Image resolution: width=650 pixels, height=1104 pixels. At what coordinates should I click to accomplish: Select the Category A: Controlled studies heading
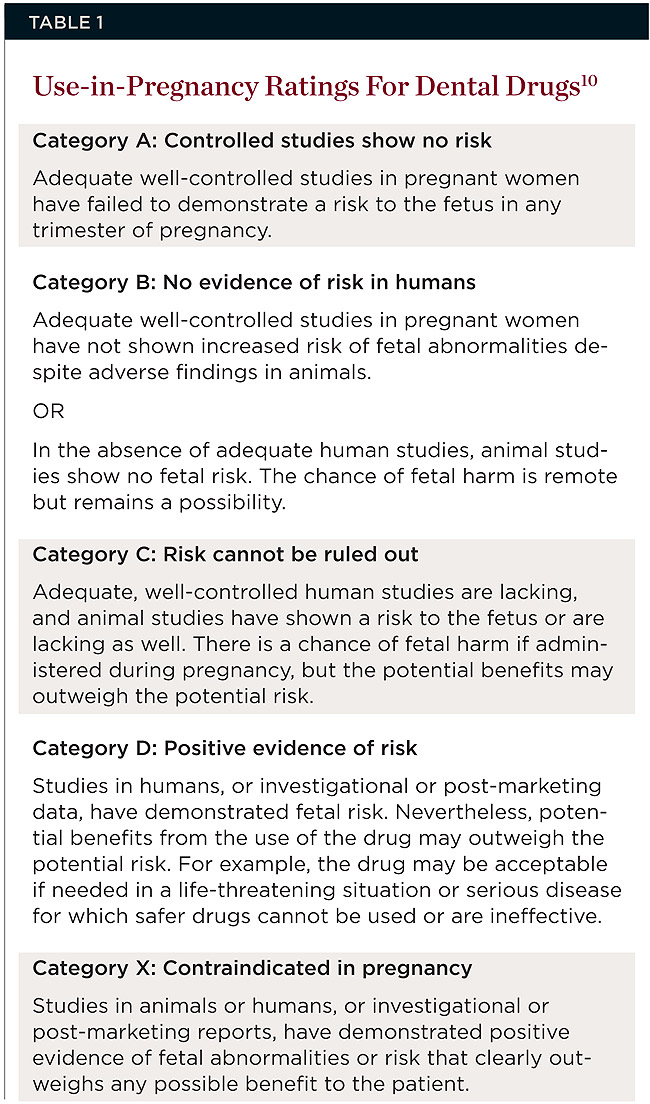point(262,140)
